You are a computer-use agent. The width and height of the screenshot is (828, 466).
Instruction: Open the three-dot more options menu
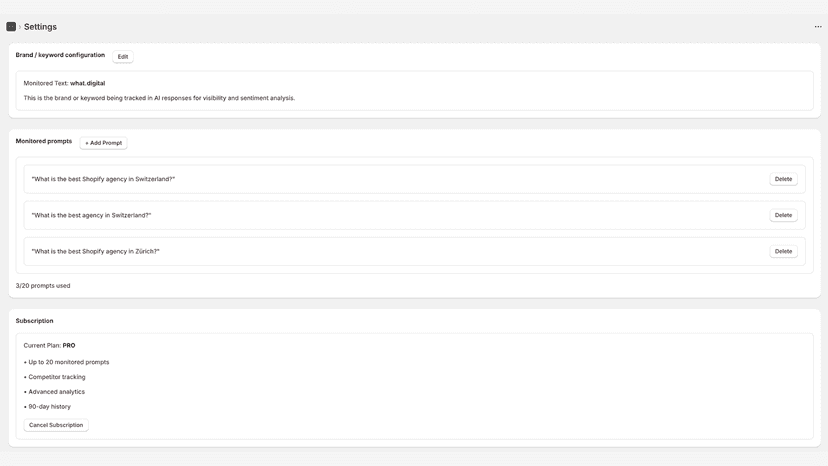(818, 26)
